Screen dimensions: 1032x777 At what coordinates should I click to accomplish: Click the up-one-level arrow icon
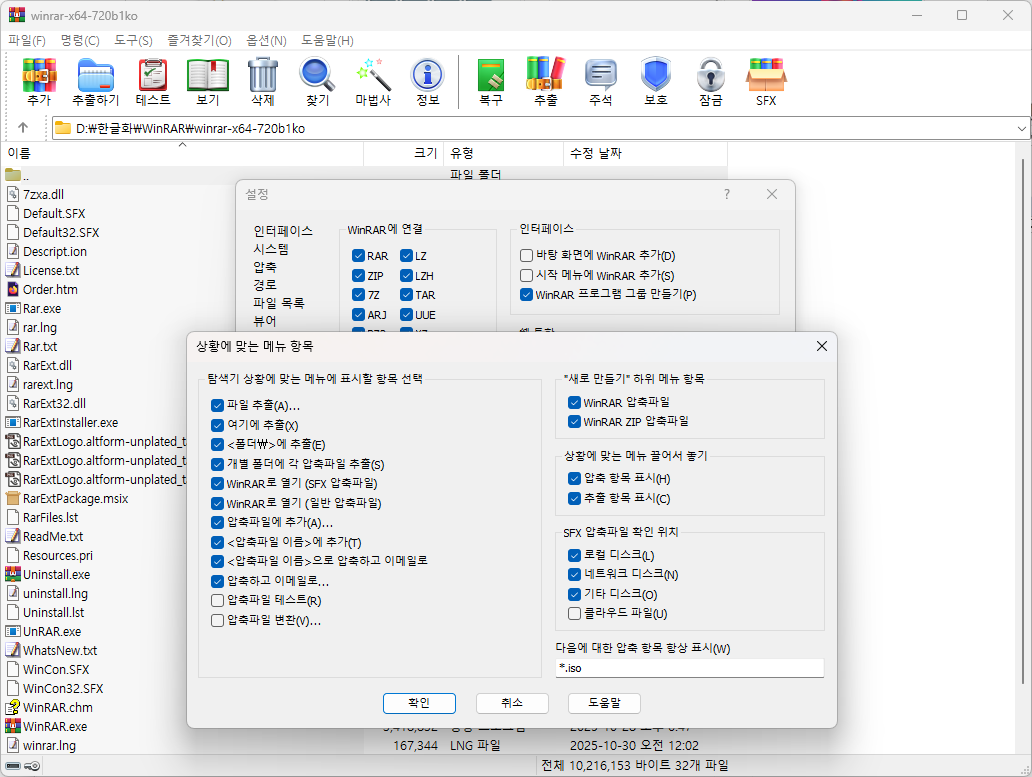click(x=23, y=128)
